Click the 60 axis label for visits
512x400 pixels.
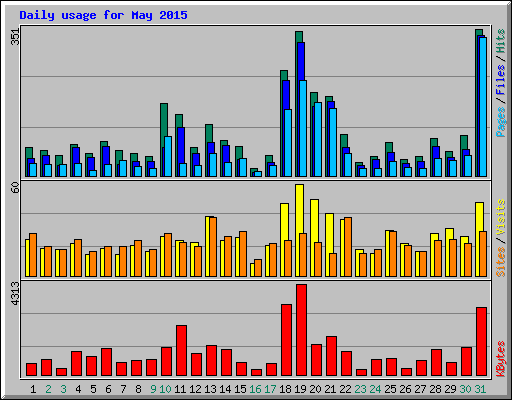pos(15,188)
